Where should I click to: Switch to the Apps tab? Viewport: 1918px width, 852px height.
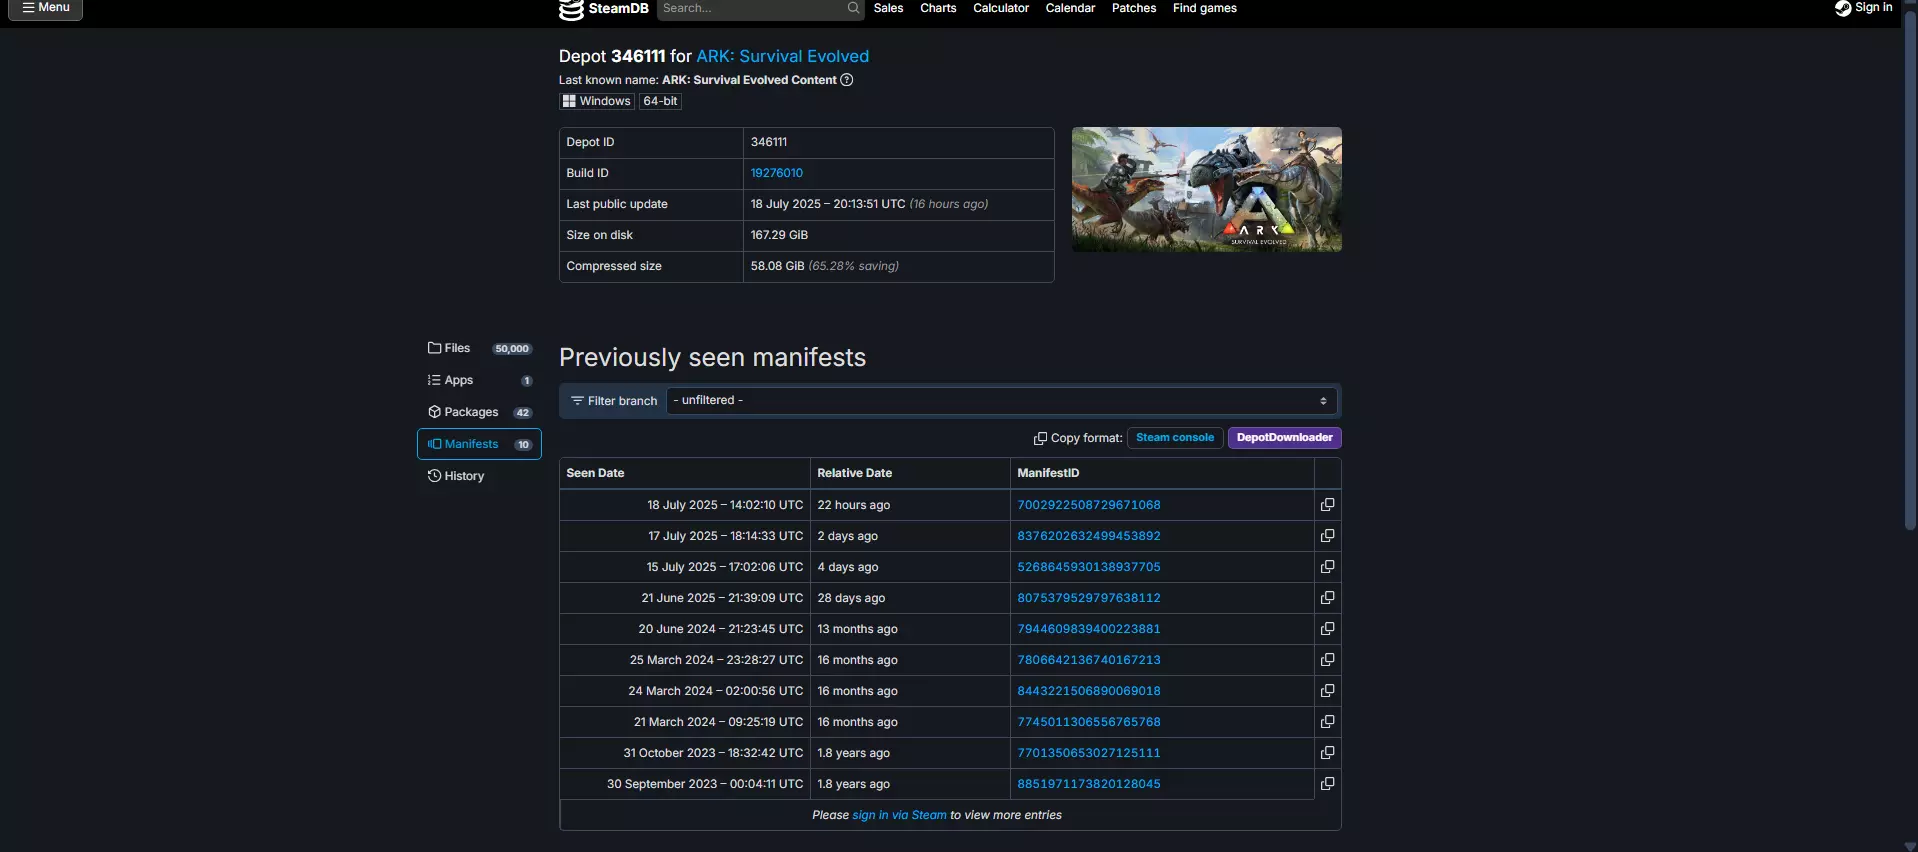coord(479,380)
